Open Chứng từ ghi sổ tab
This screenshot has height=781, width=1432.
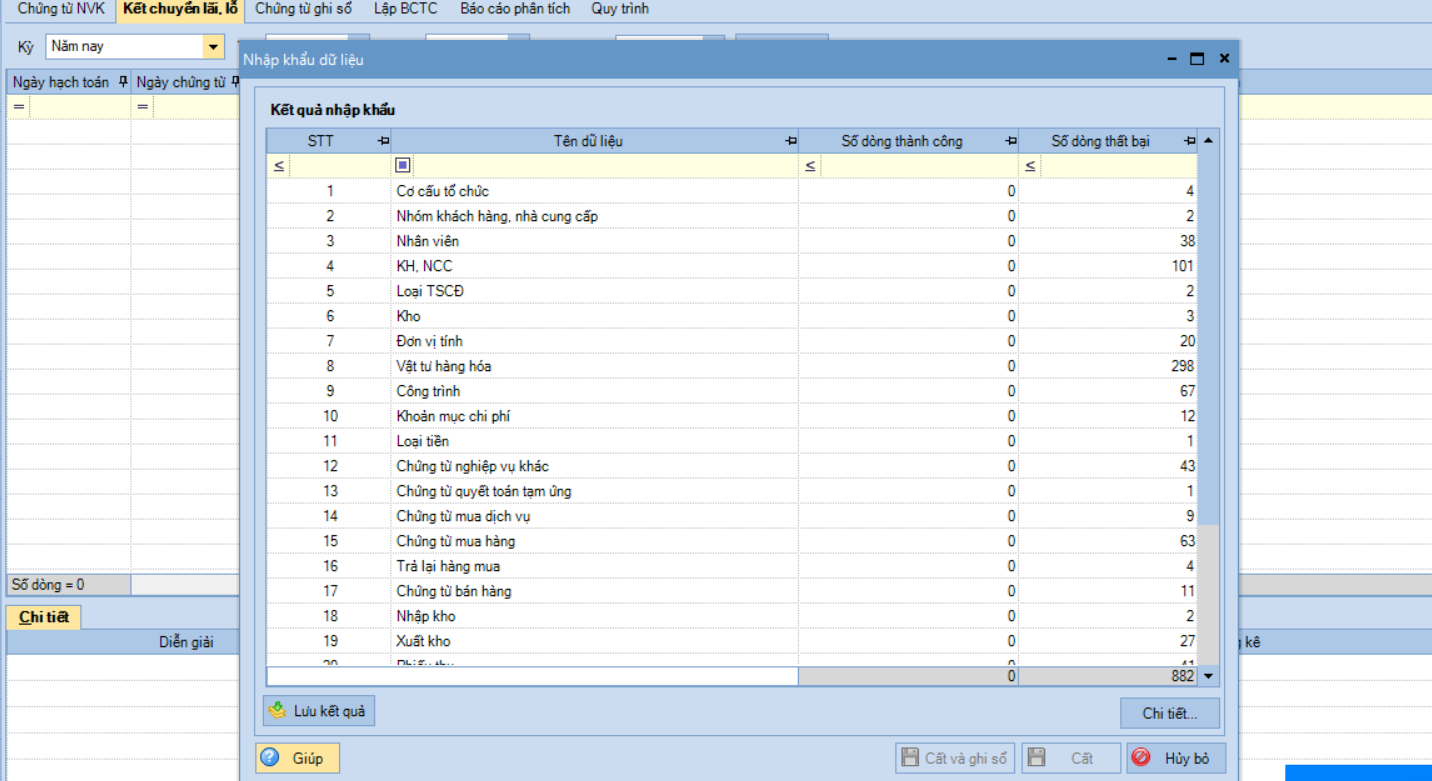click(304, 9)
